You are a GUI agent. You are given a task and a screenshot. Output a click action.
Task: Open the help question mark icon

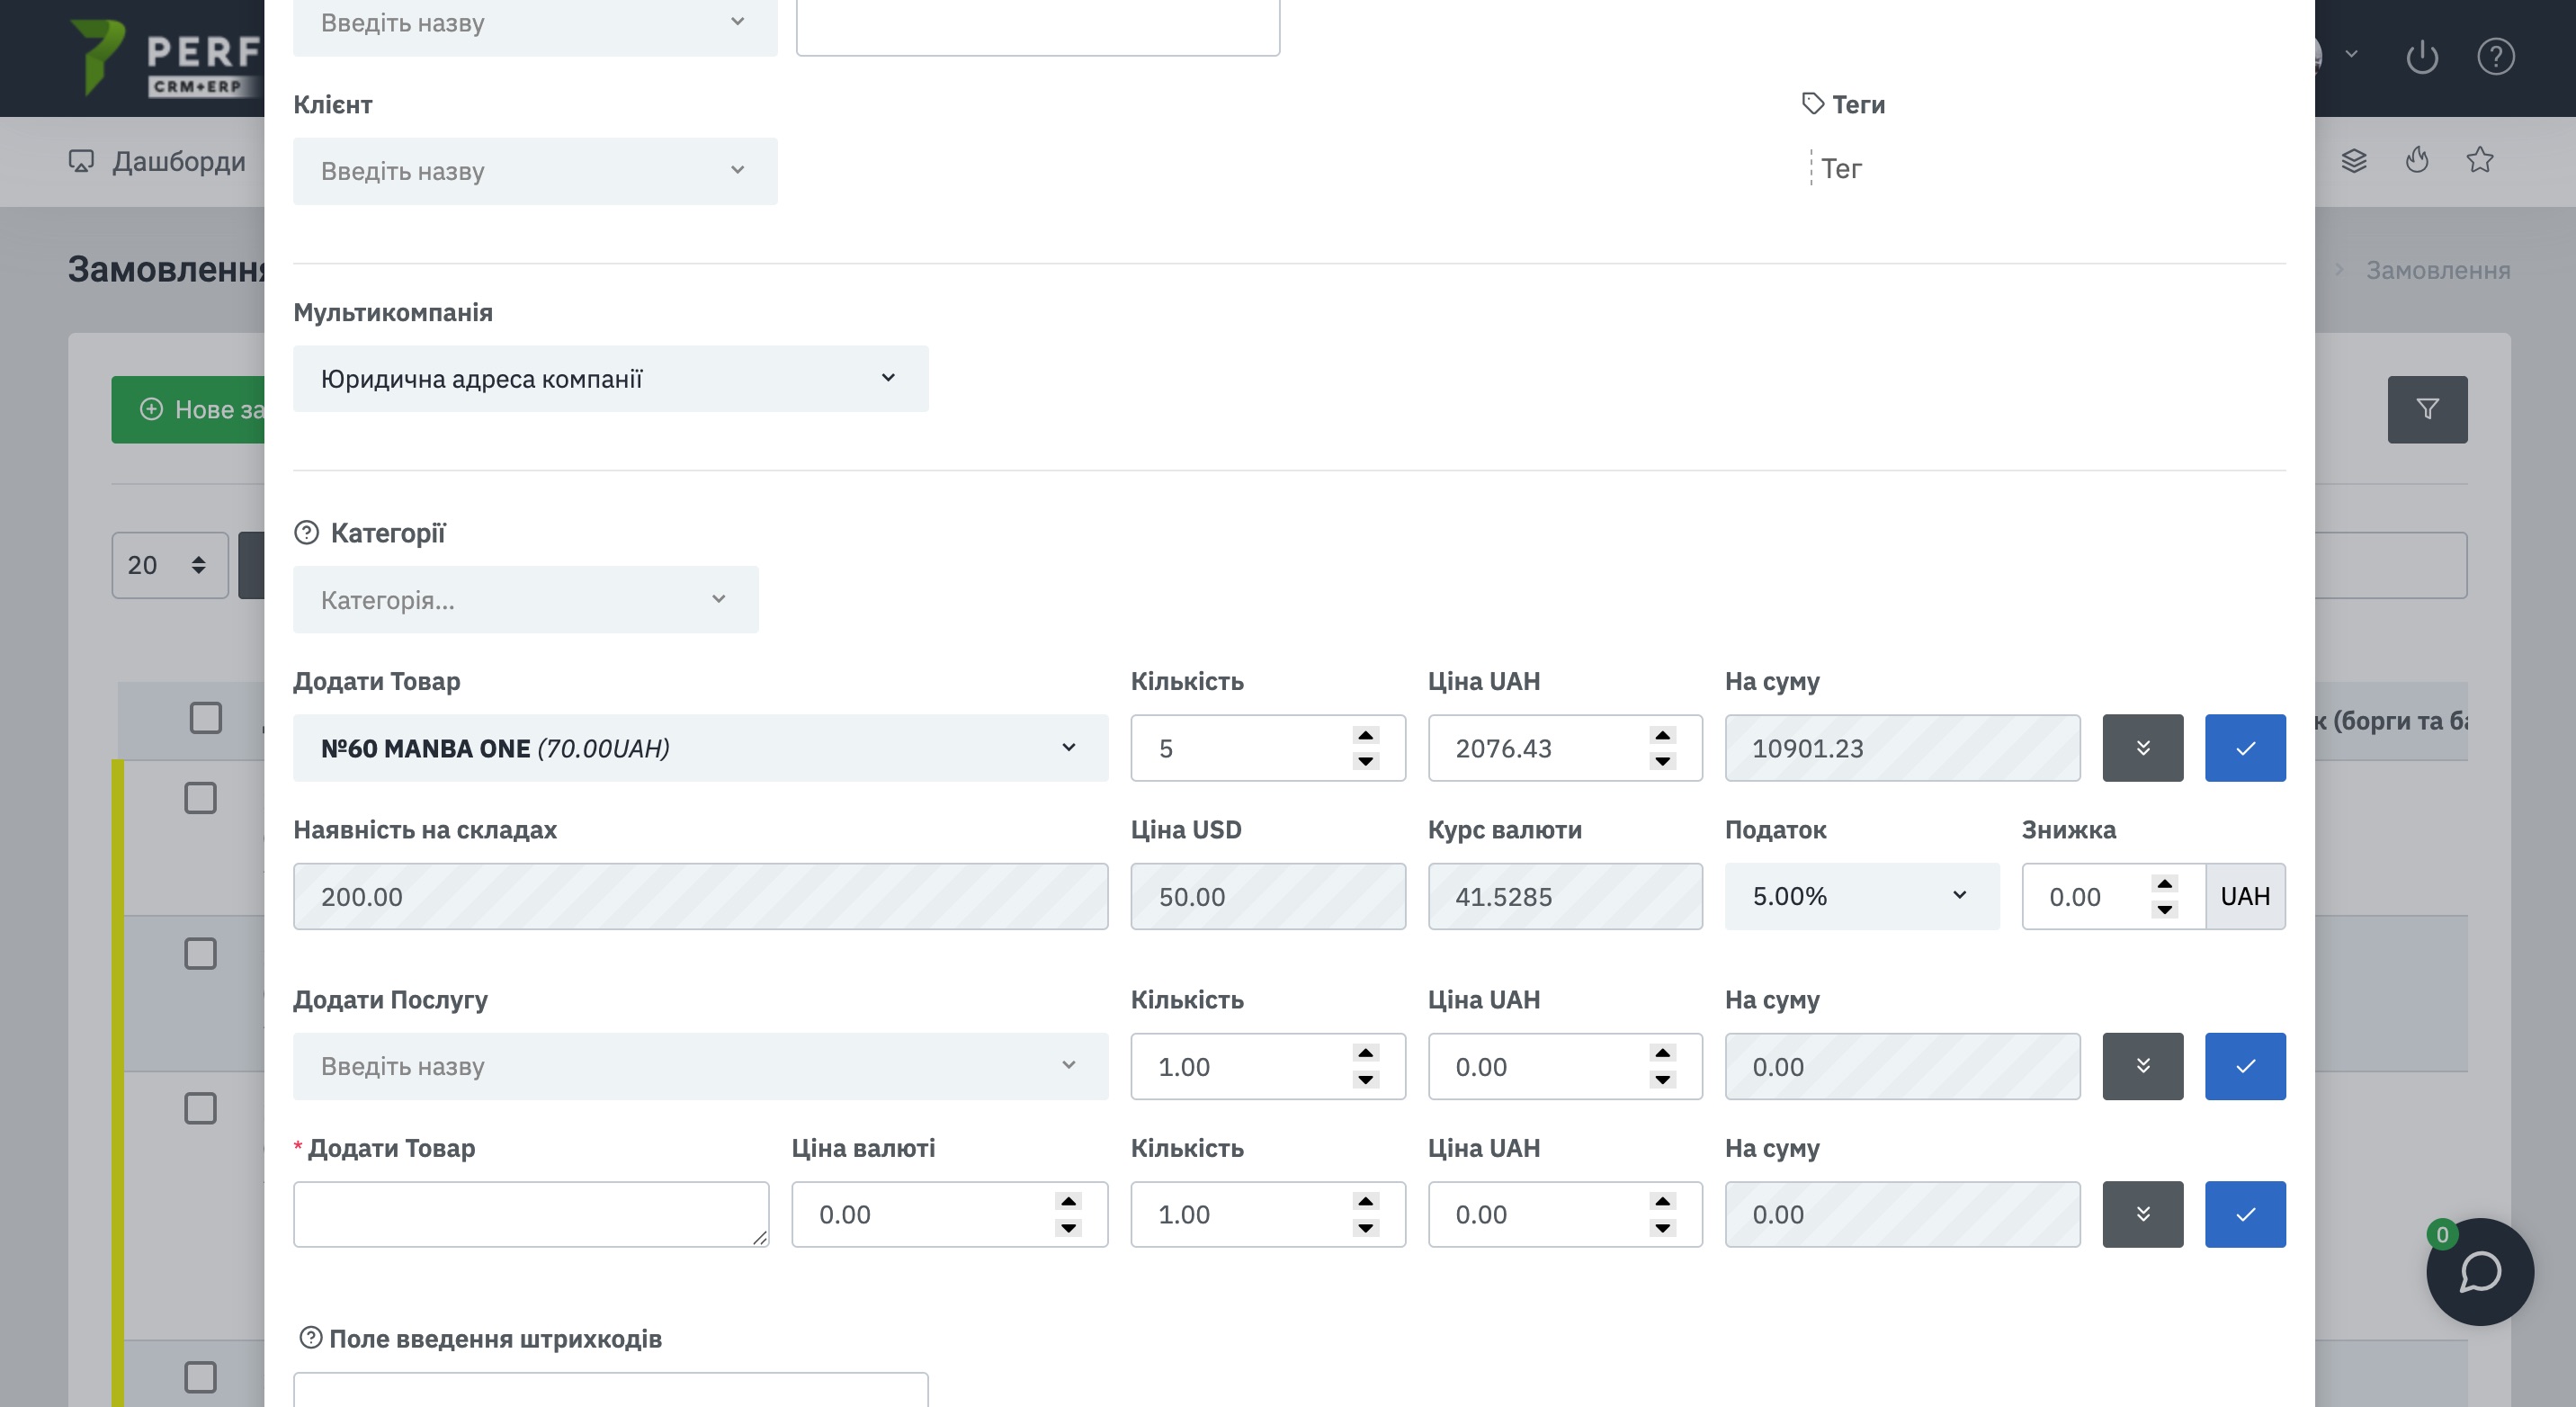click(2495, 57)
